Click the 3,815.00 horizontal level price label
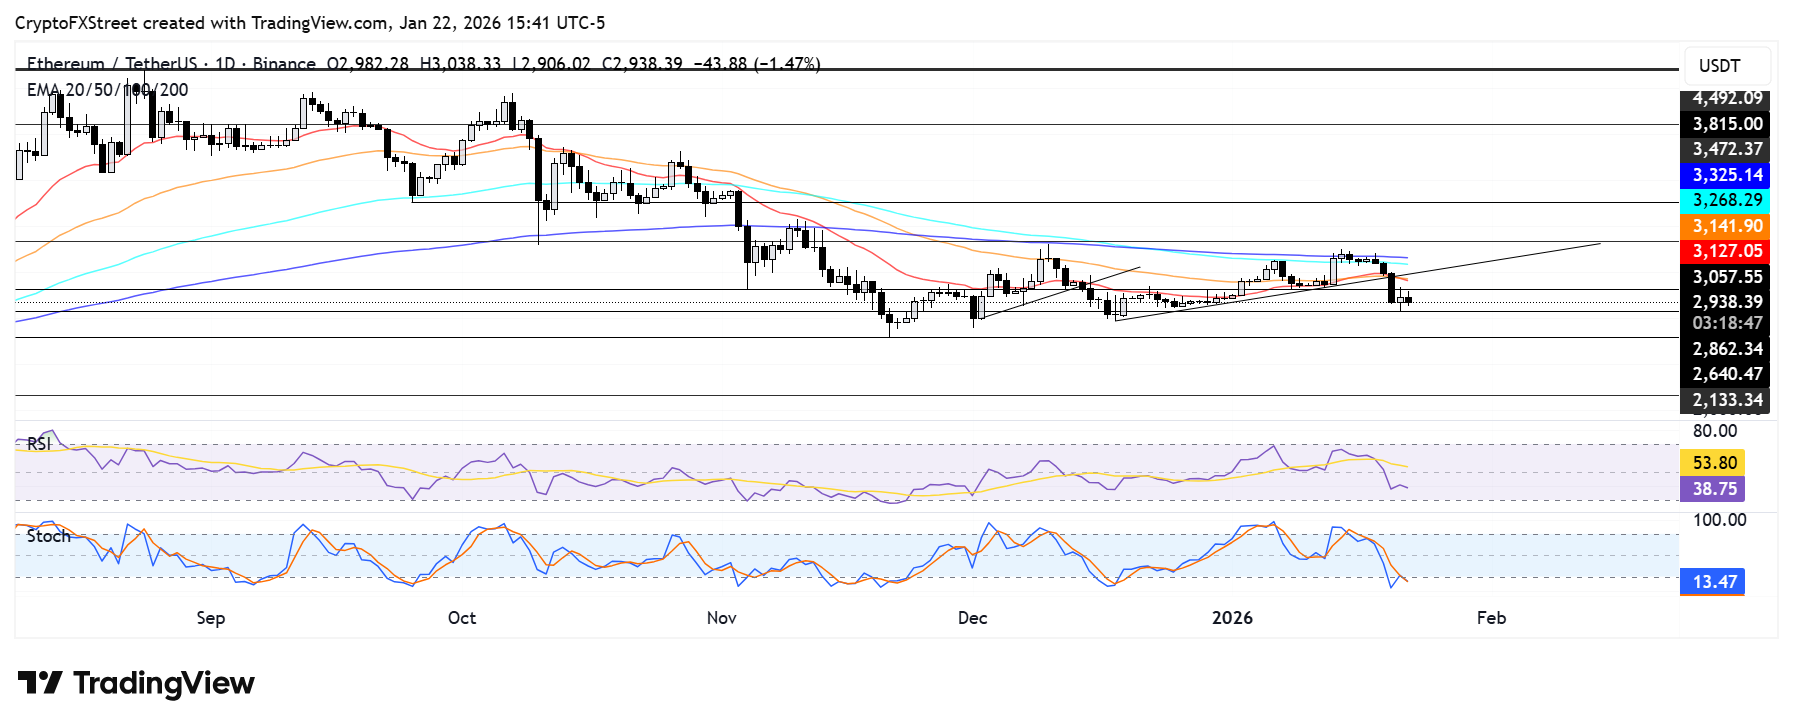 click(x=1725, y=124)
